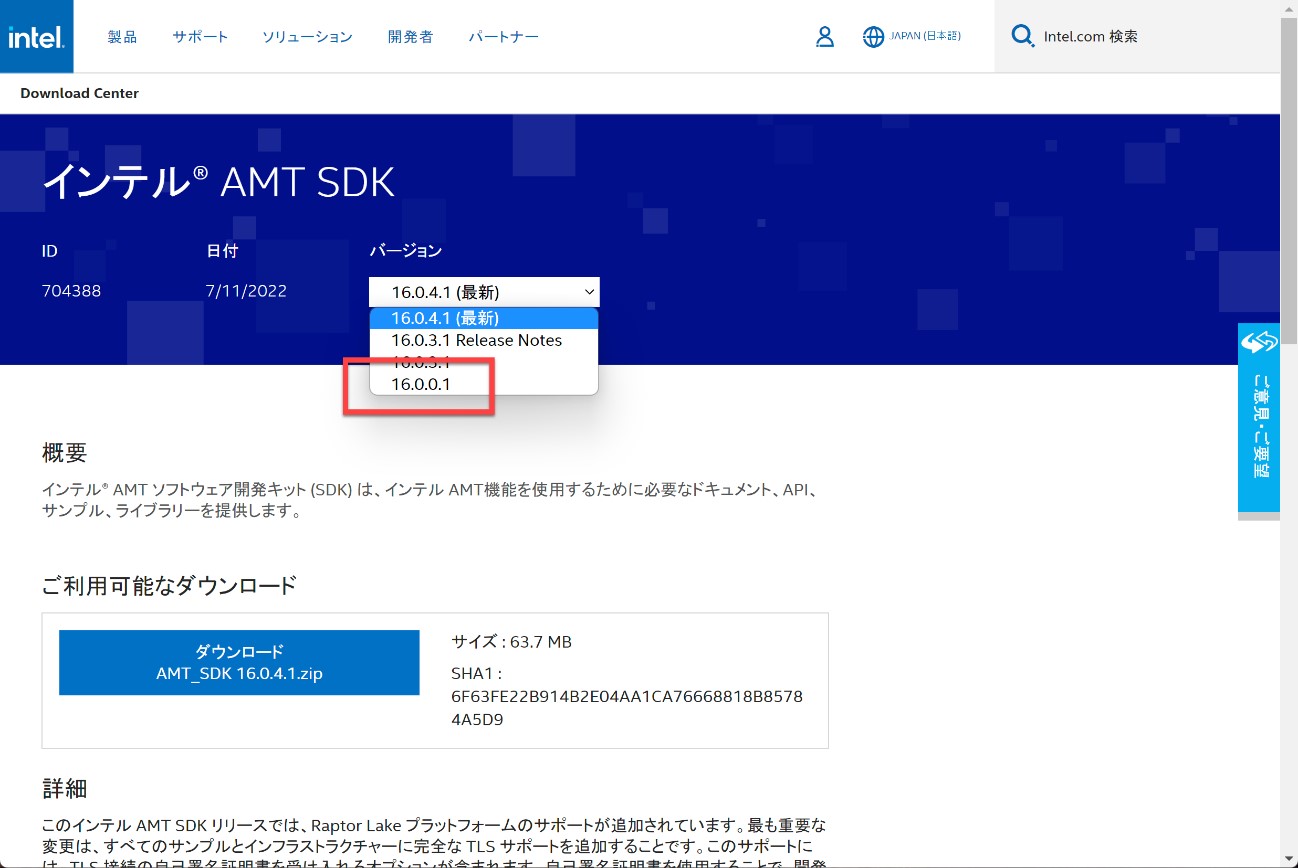This screenshot has height=868, width=1298.
Task: Click the ID value 704388
Action: [71, 291]
